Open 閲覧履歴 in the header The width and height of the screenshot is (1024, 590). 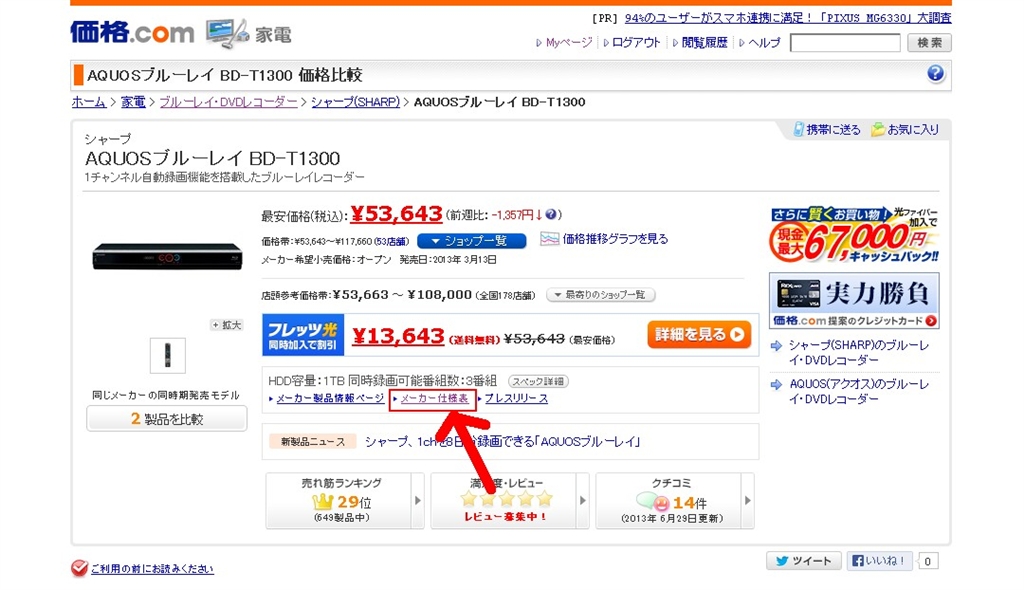tap(704, 42)
